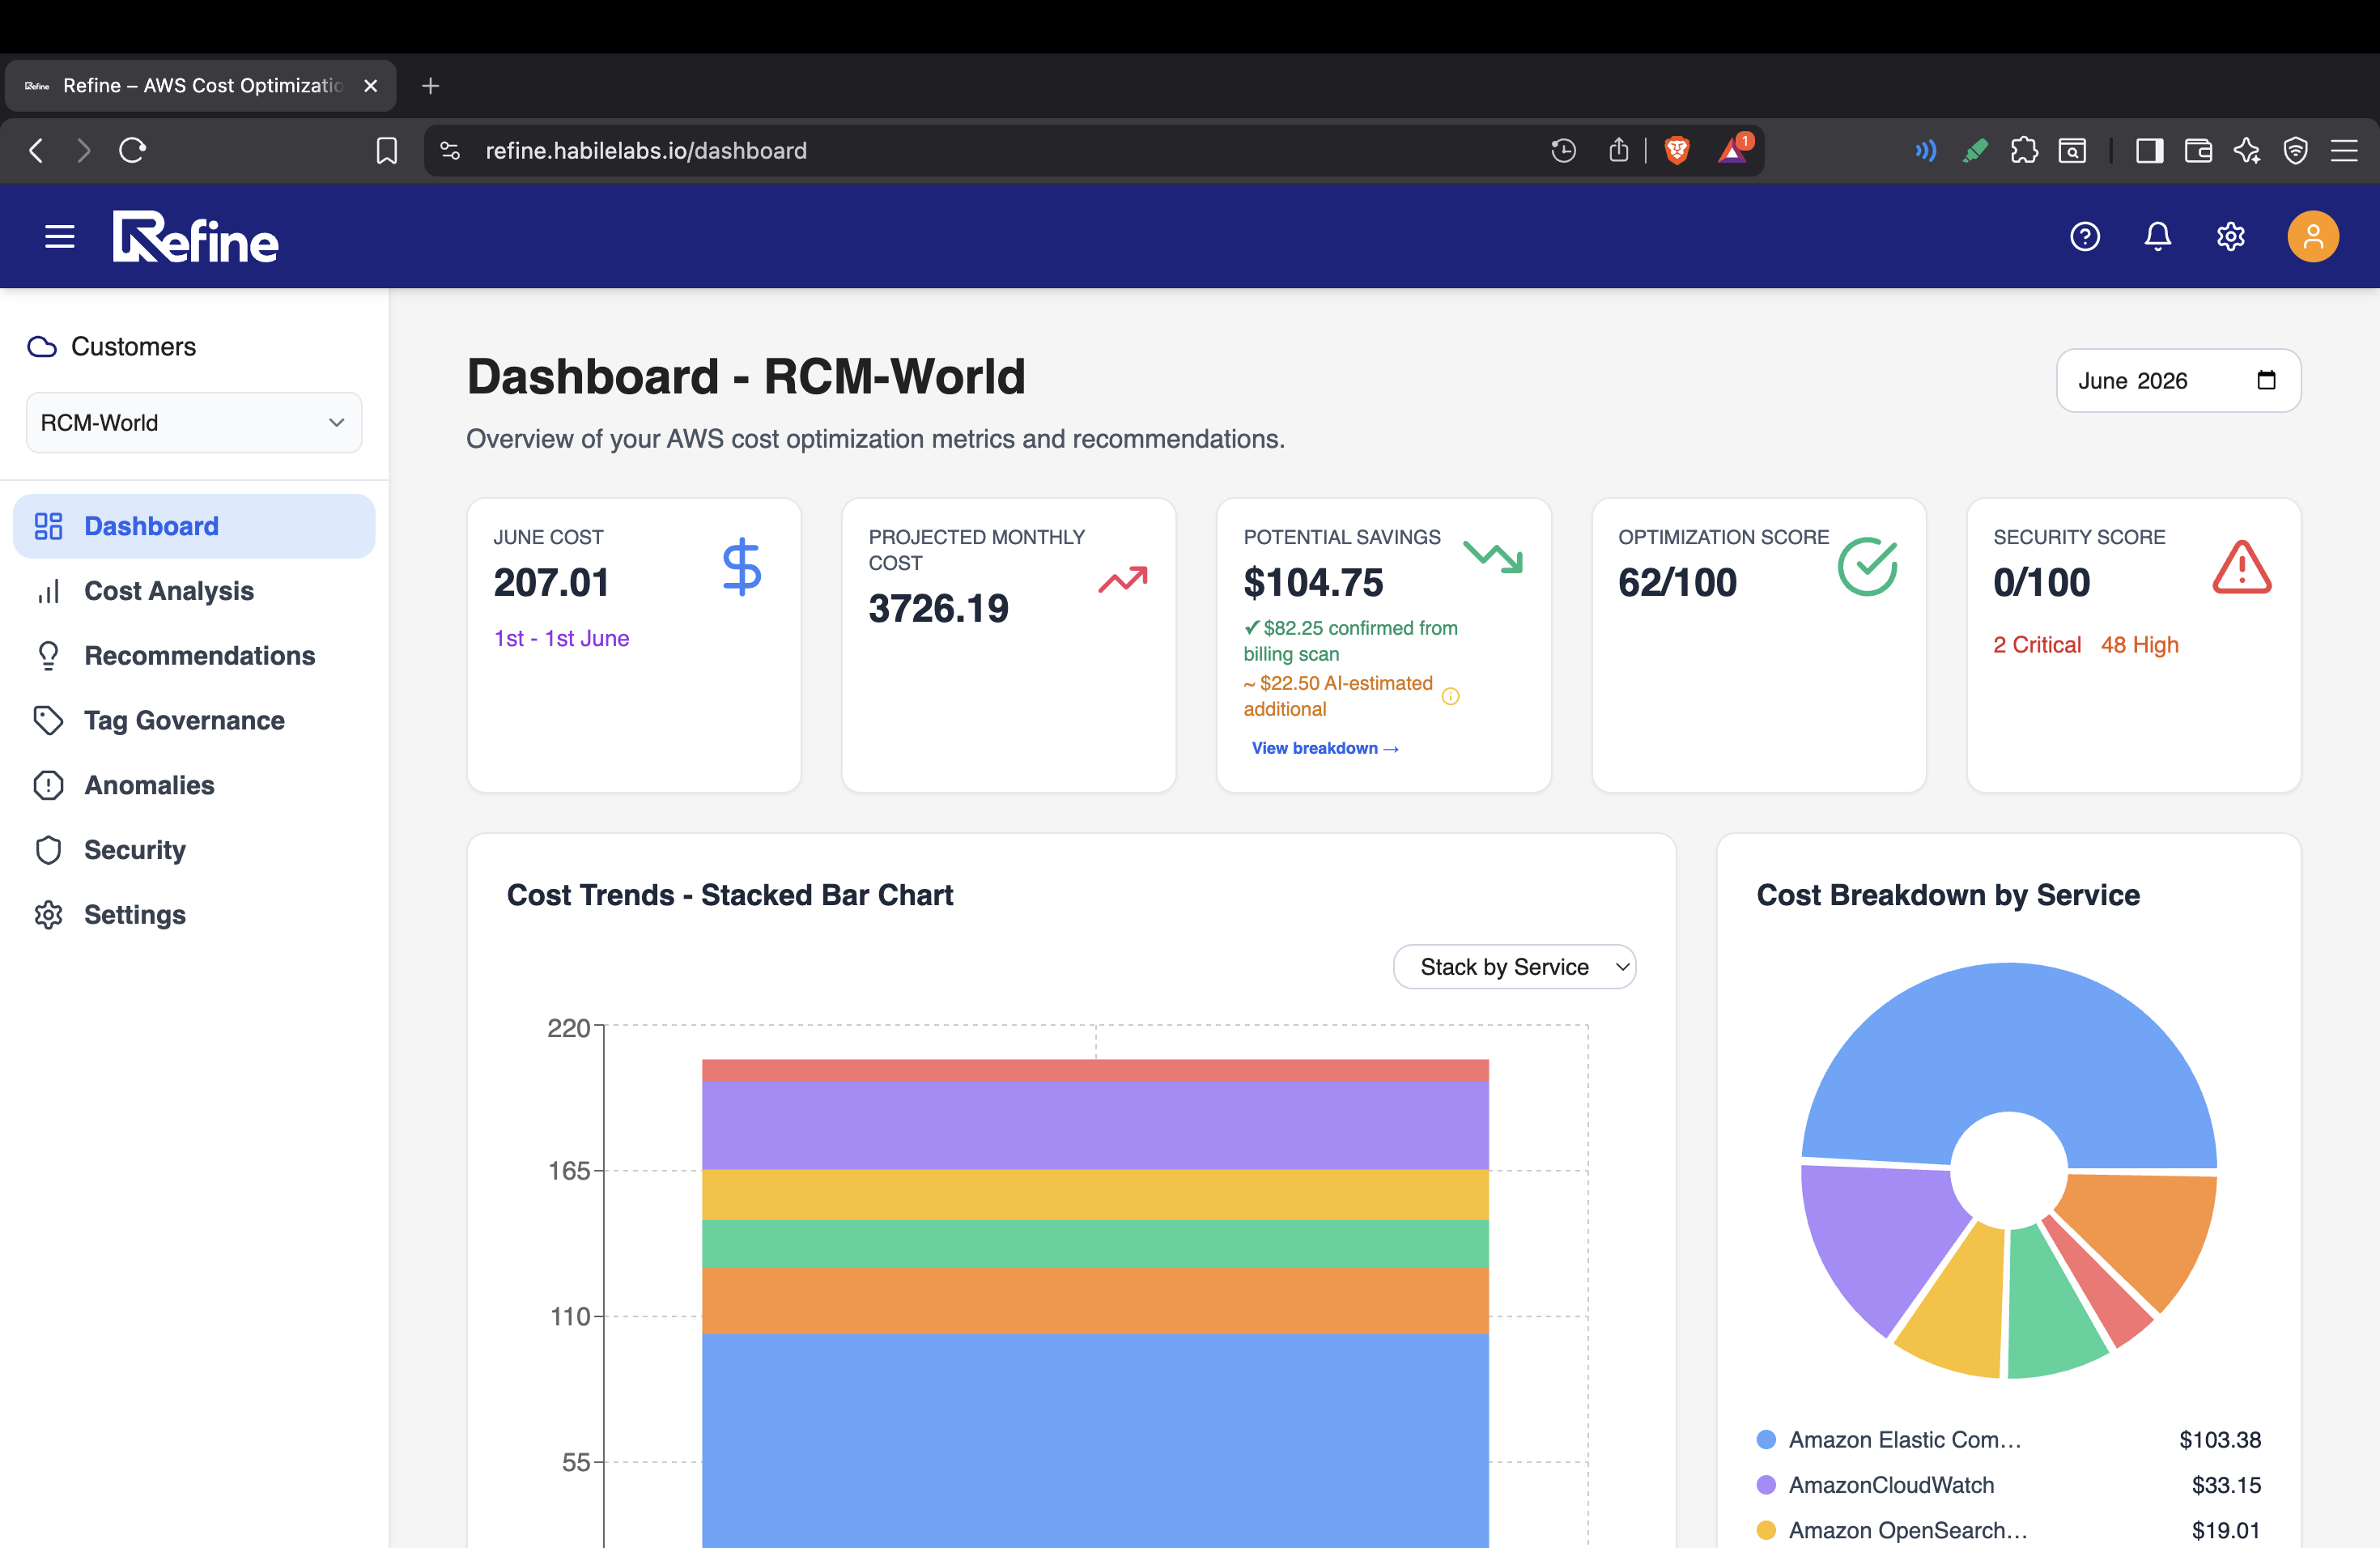Click the share page icon
Viewport: 2380px width, 1548px height.
coord(1619,150)
